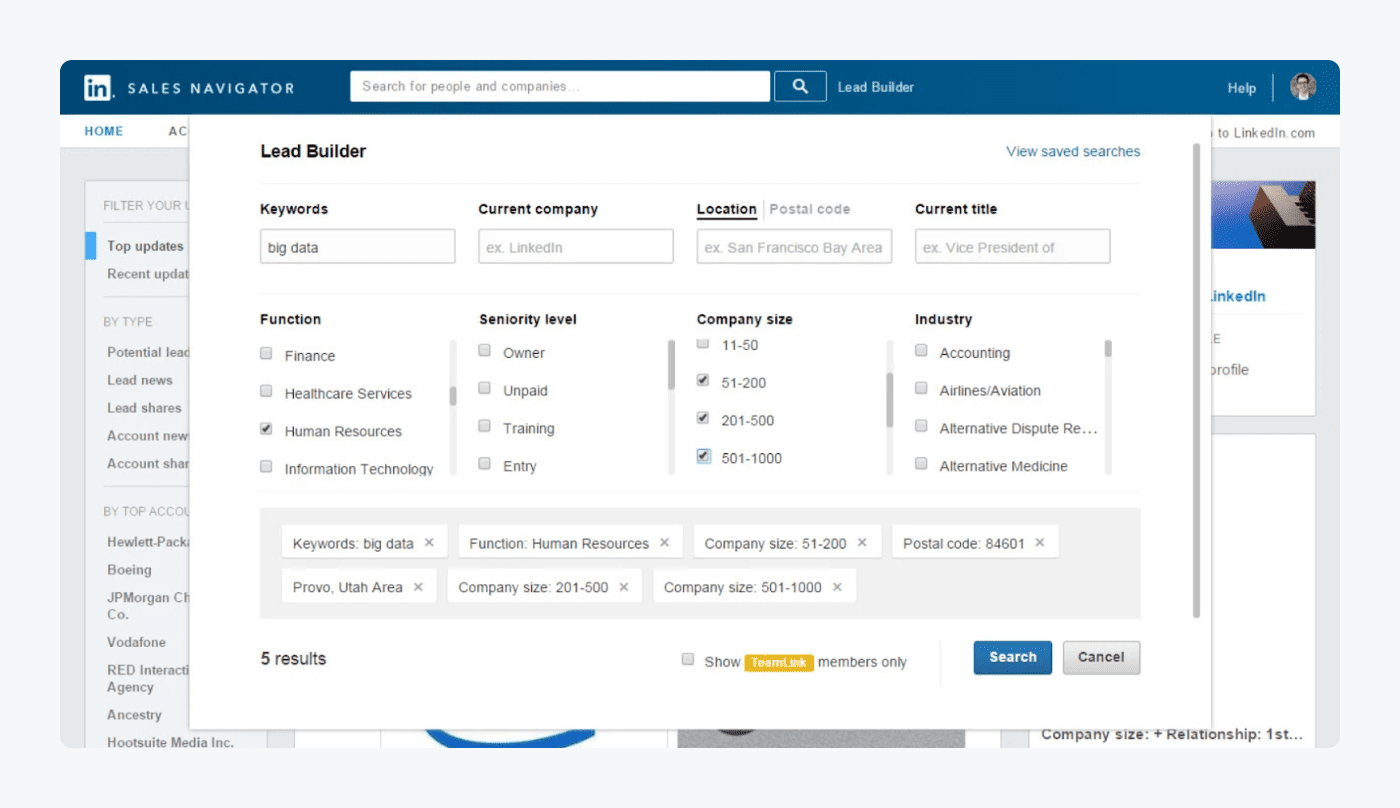Enable Show TeamLink members only checkbox

[x=688, y=659]
